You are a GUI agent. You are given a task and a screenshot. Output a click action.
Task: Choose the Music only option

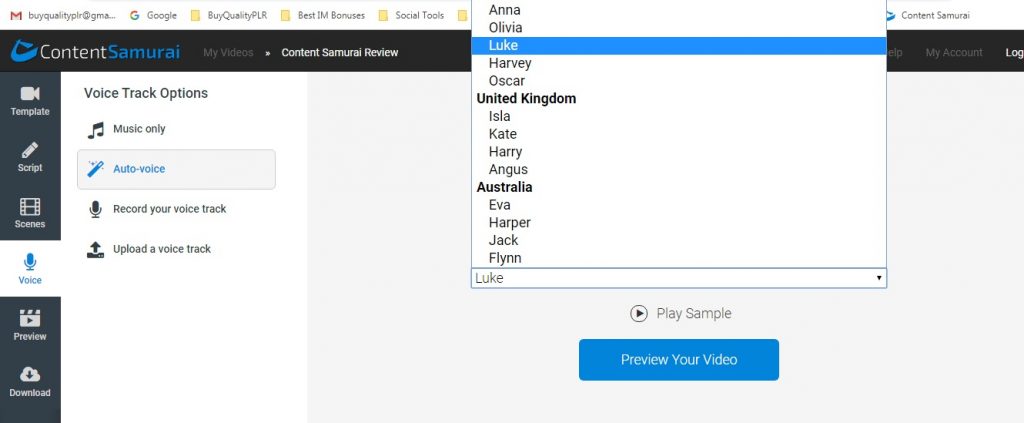[x=176, y=129]
